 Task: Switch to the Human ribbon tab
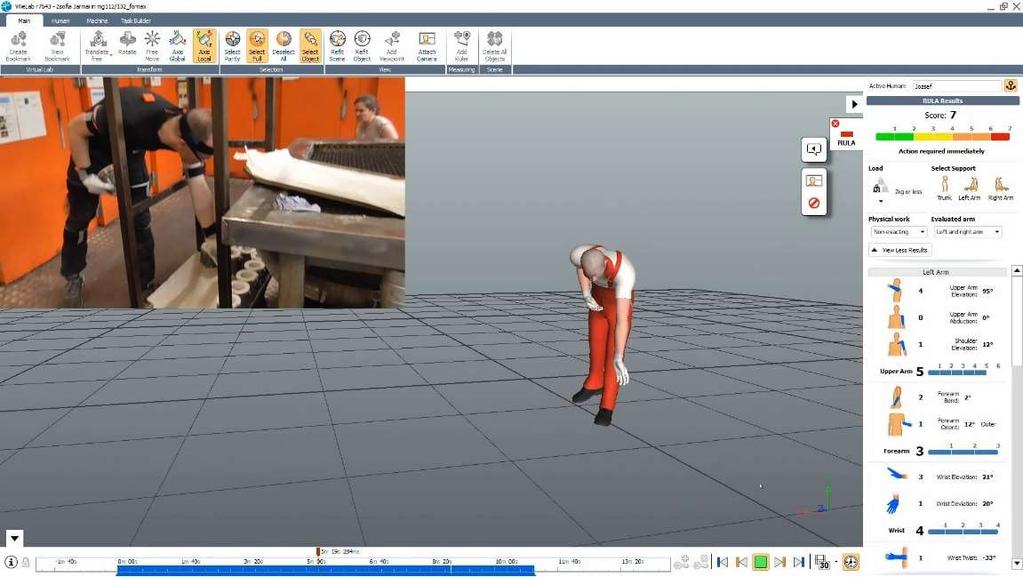point(60,20)
